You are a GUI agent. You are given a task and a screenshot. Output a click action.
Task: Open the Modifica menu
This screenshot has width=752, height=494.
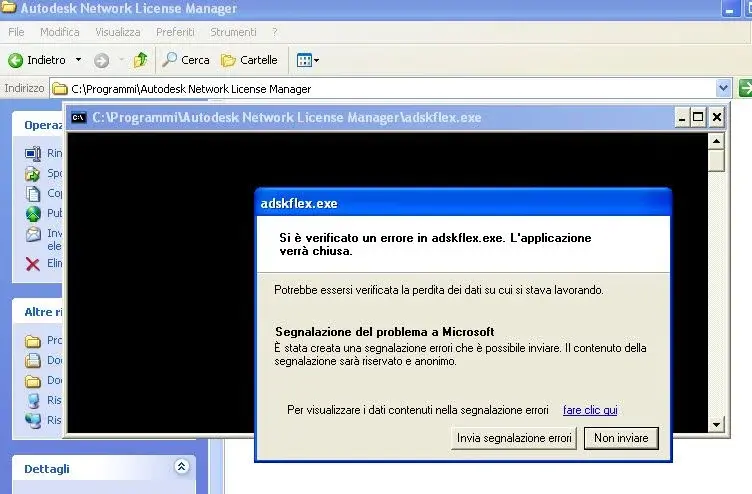coord(59,32)
